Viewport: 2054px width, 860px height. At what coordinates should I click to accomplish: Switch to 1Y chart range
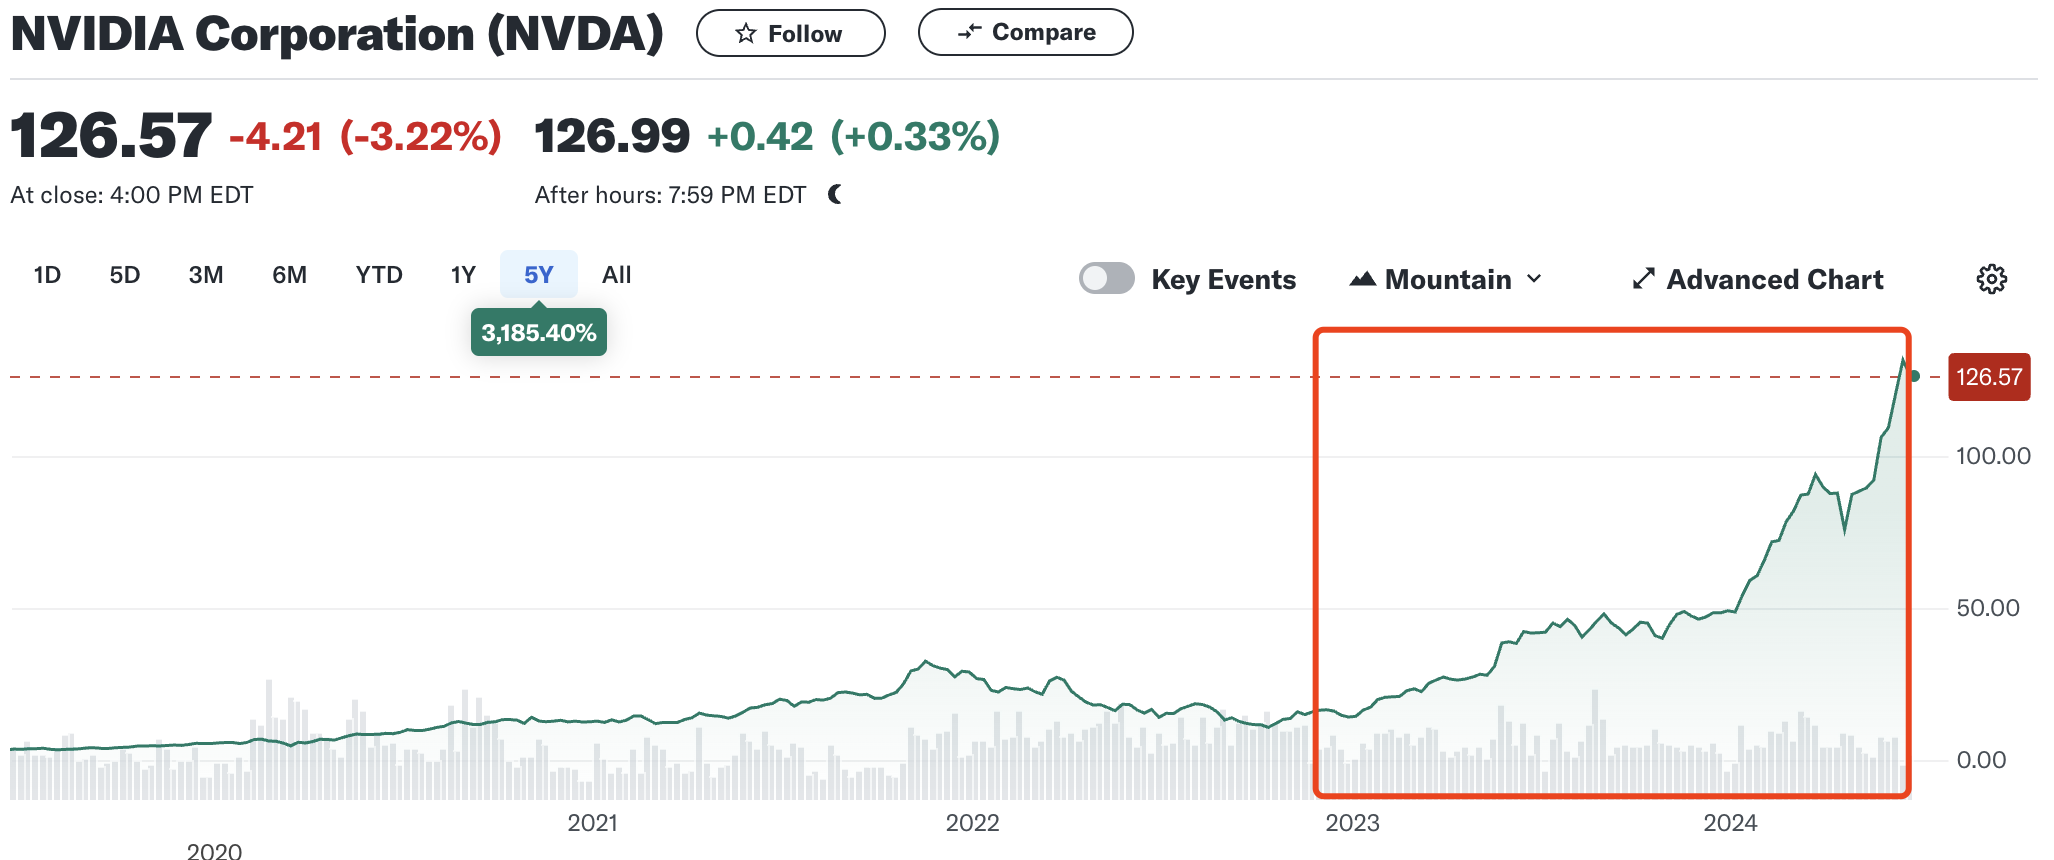(x=463, y=275)
